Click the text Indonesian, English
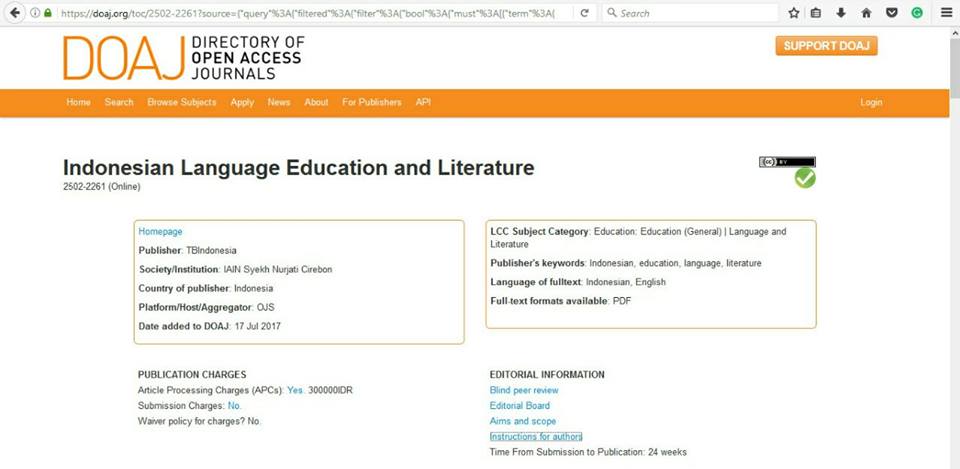Image resolution: width=960 pixels, height=469 pixels. pos(626,282)
